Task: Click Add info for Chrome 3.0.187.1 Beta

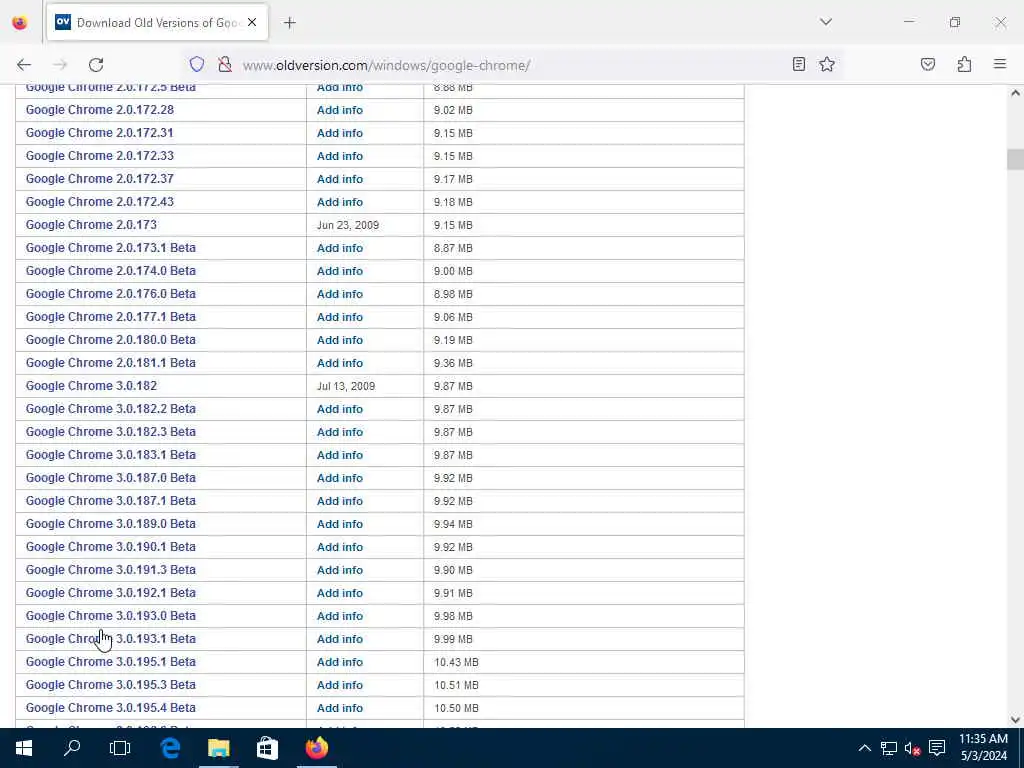Action: coord(340,501)
